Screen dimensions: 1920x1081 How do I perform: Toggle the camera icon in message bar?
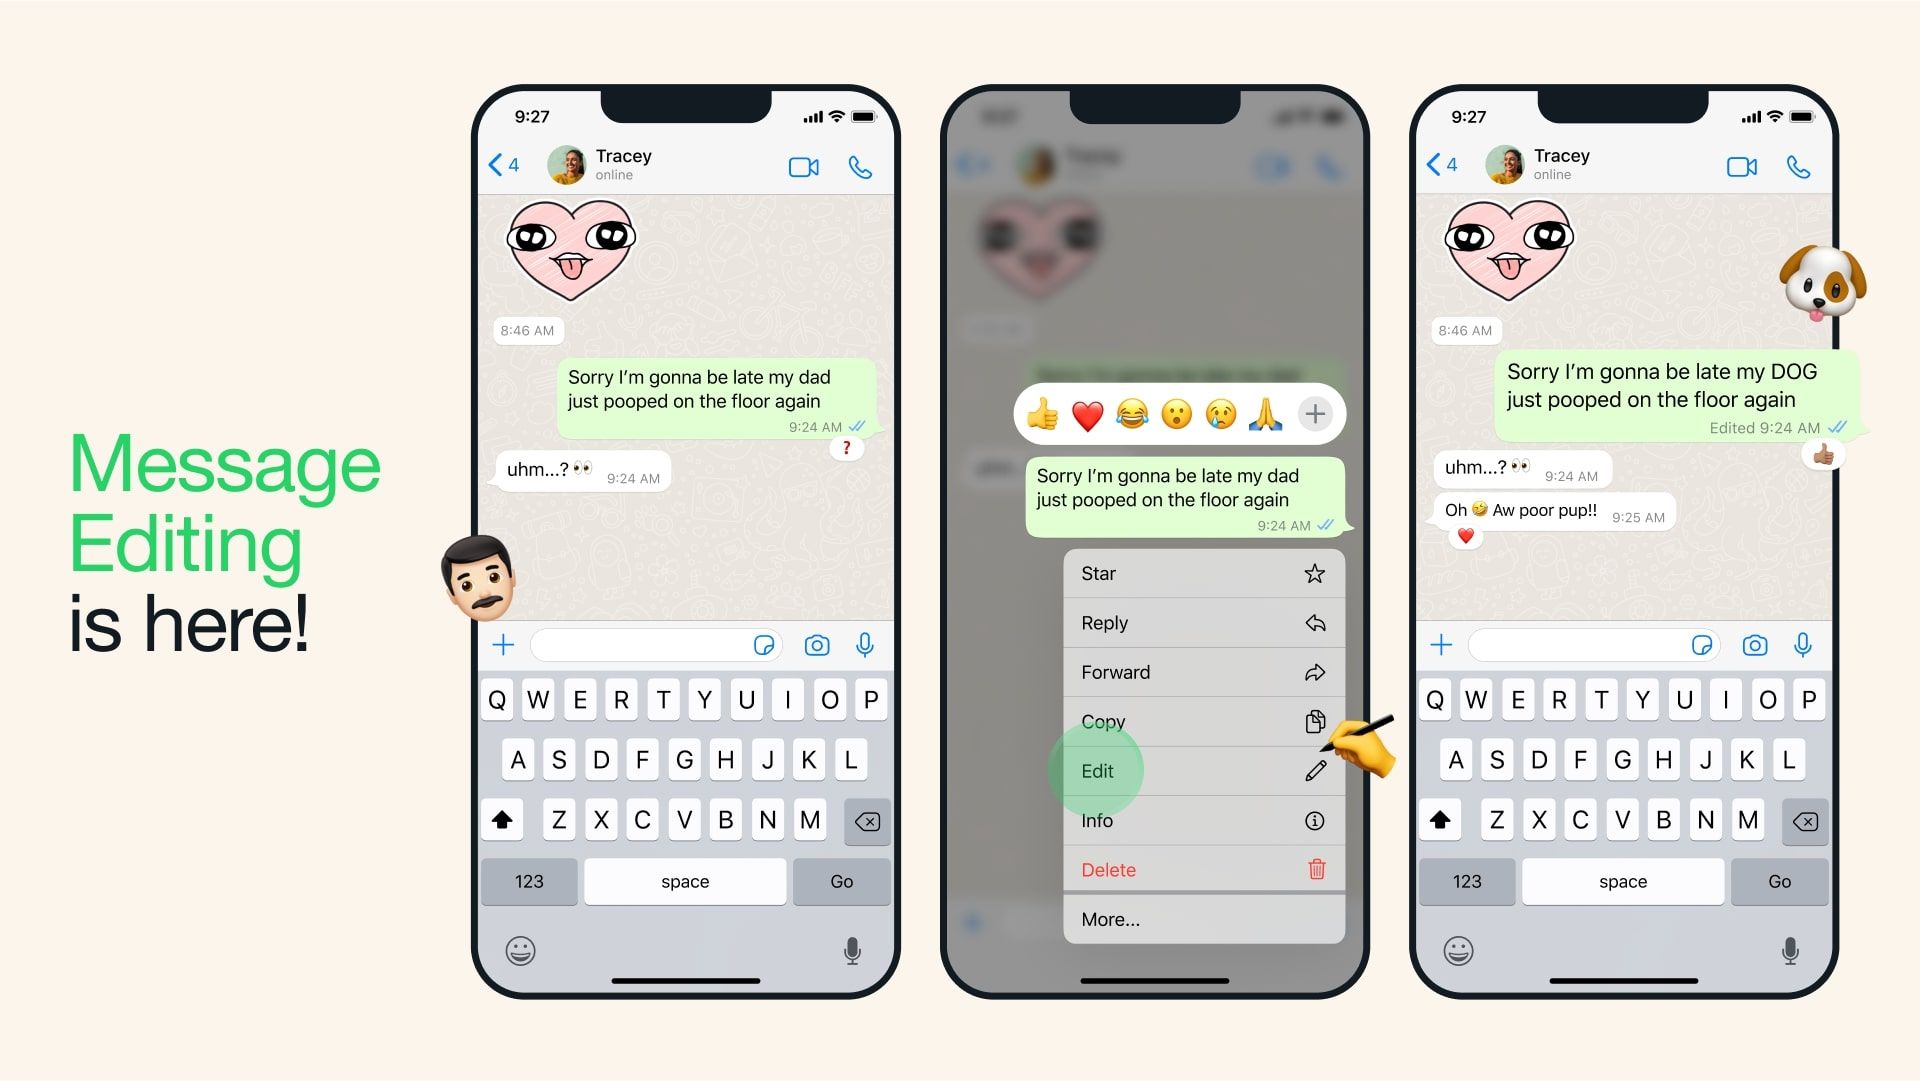tap(819, 646)
